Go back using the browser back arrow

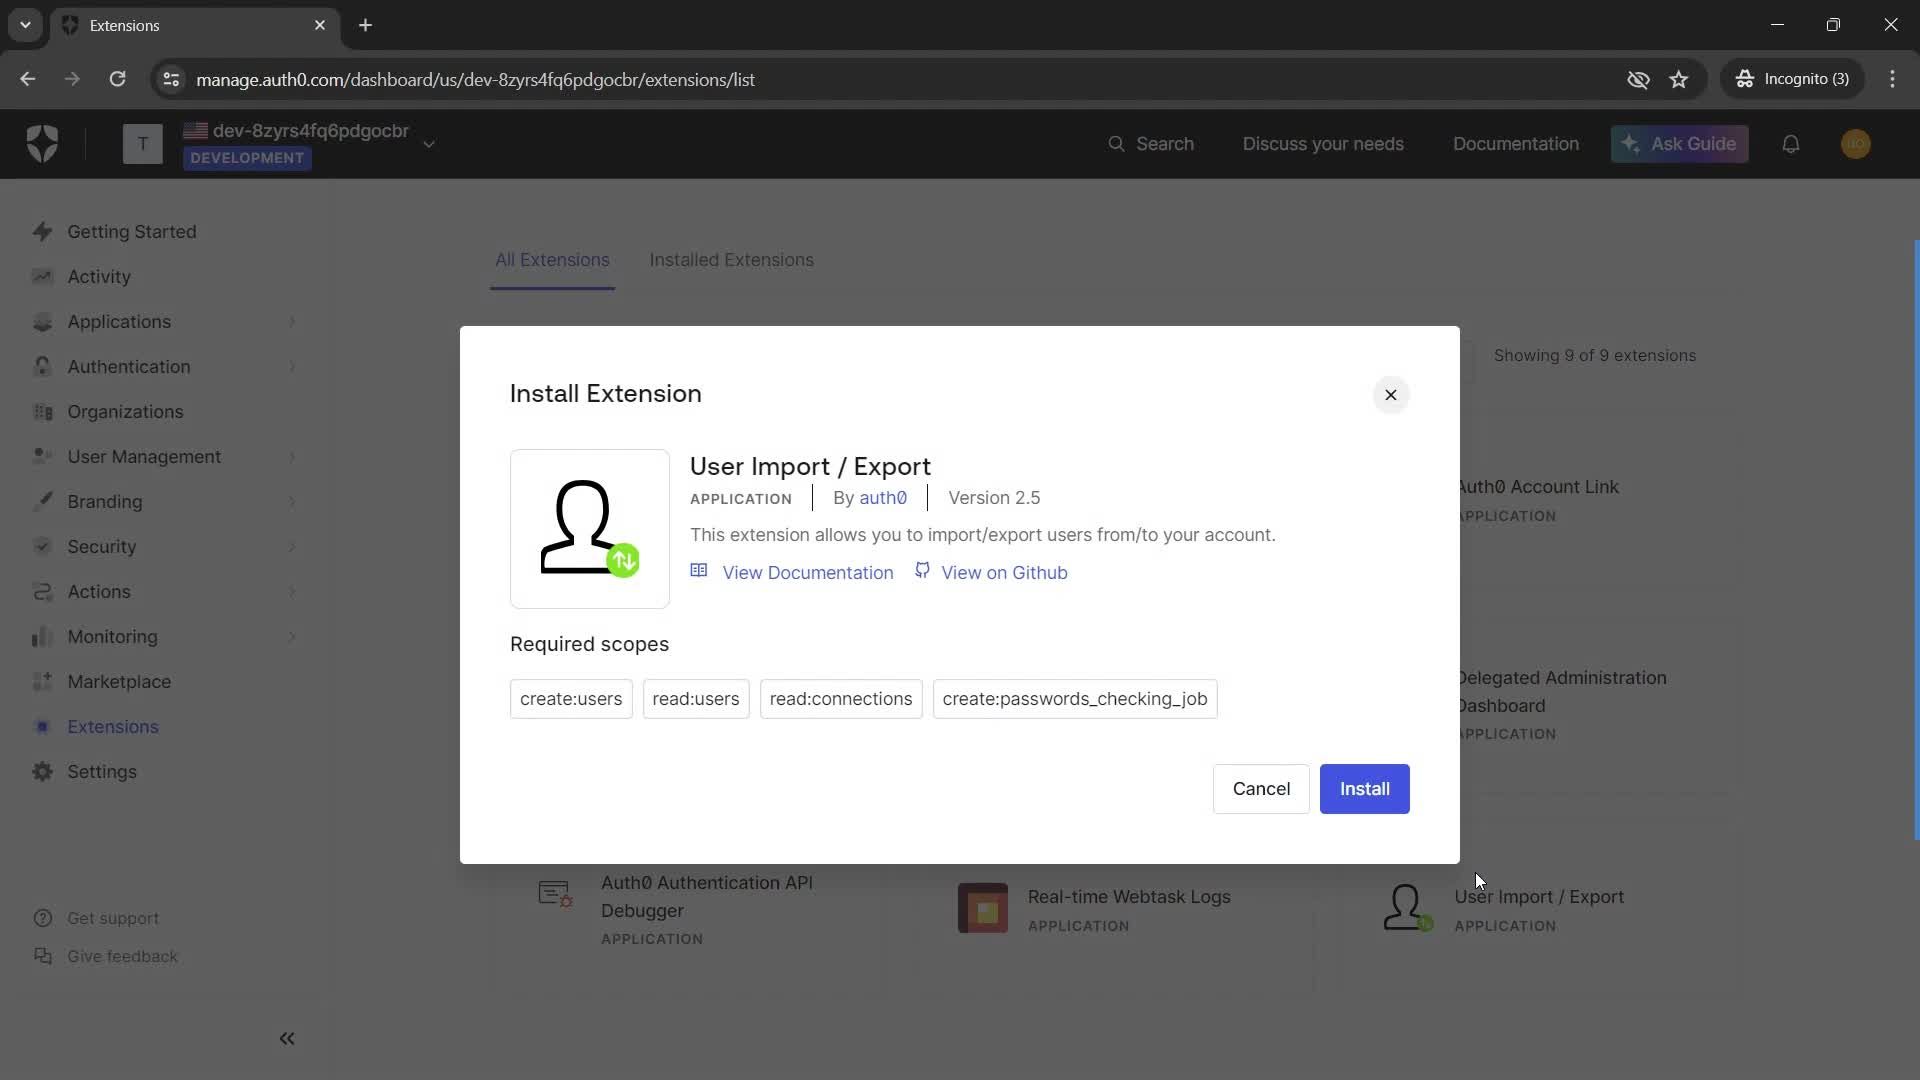pyautogui.click(x=27, y=79)
